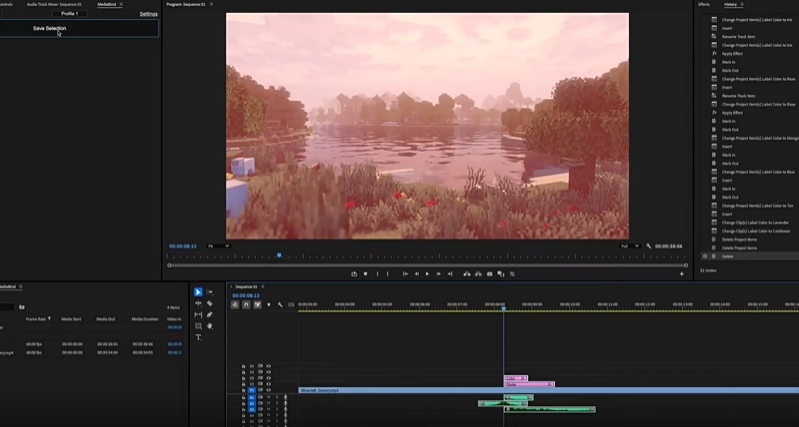Select the Razor tool

click(x=210, y=303)
